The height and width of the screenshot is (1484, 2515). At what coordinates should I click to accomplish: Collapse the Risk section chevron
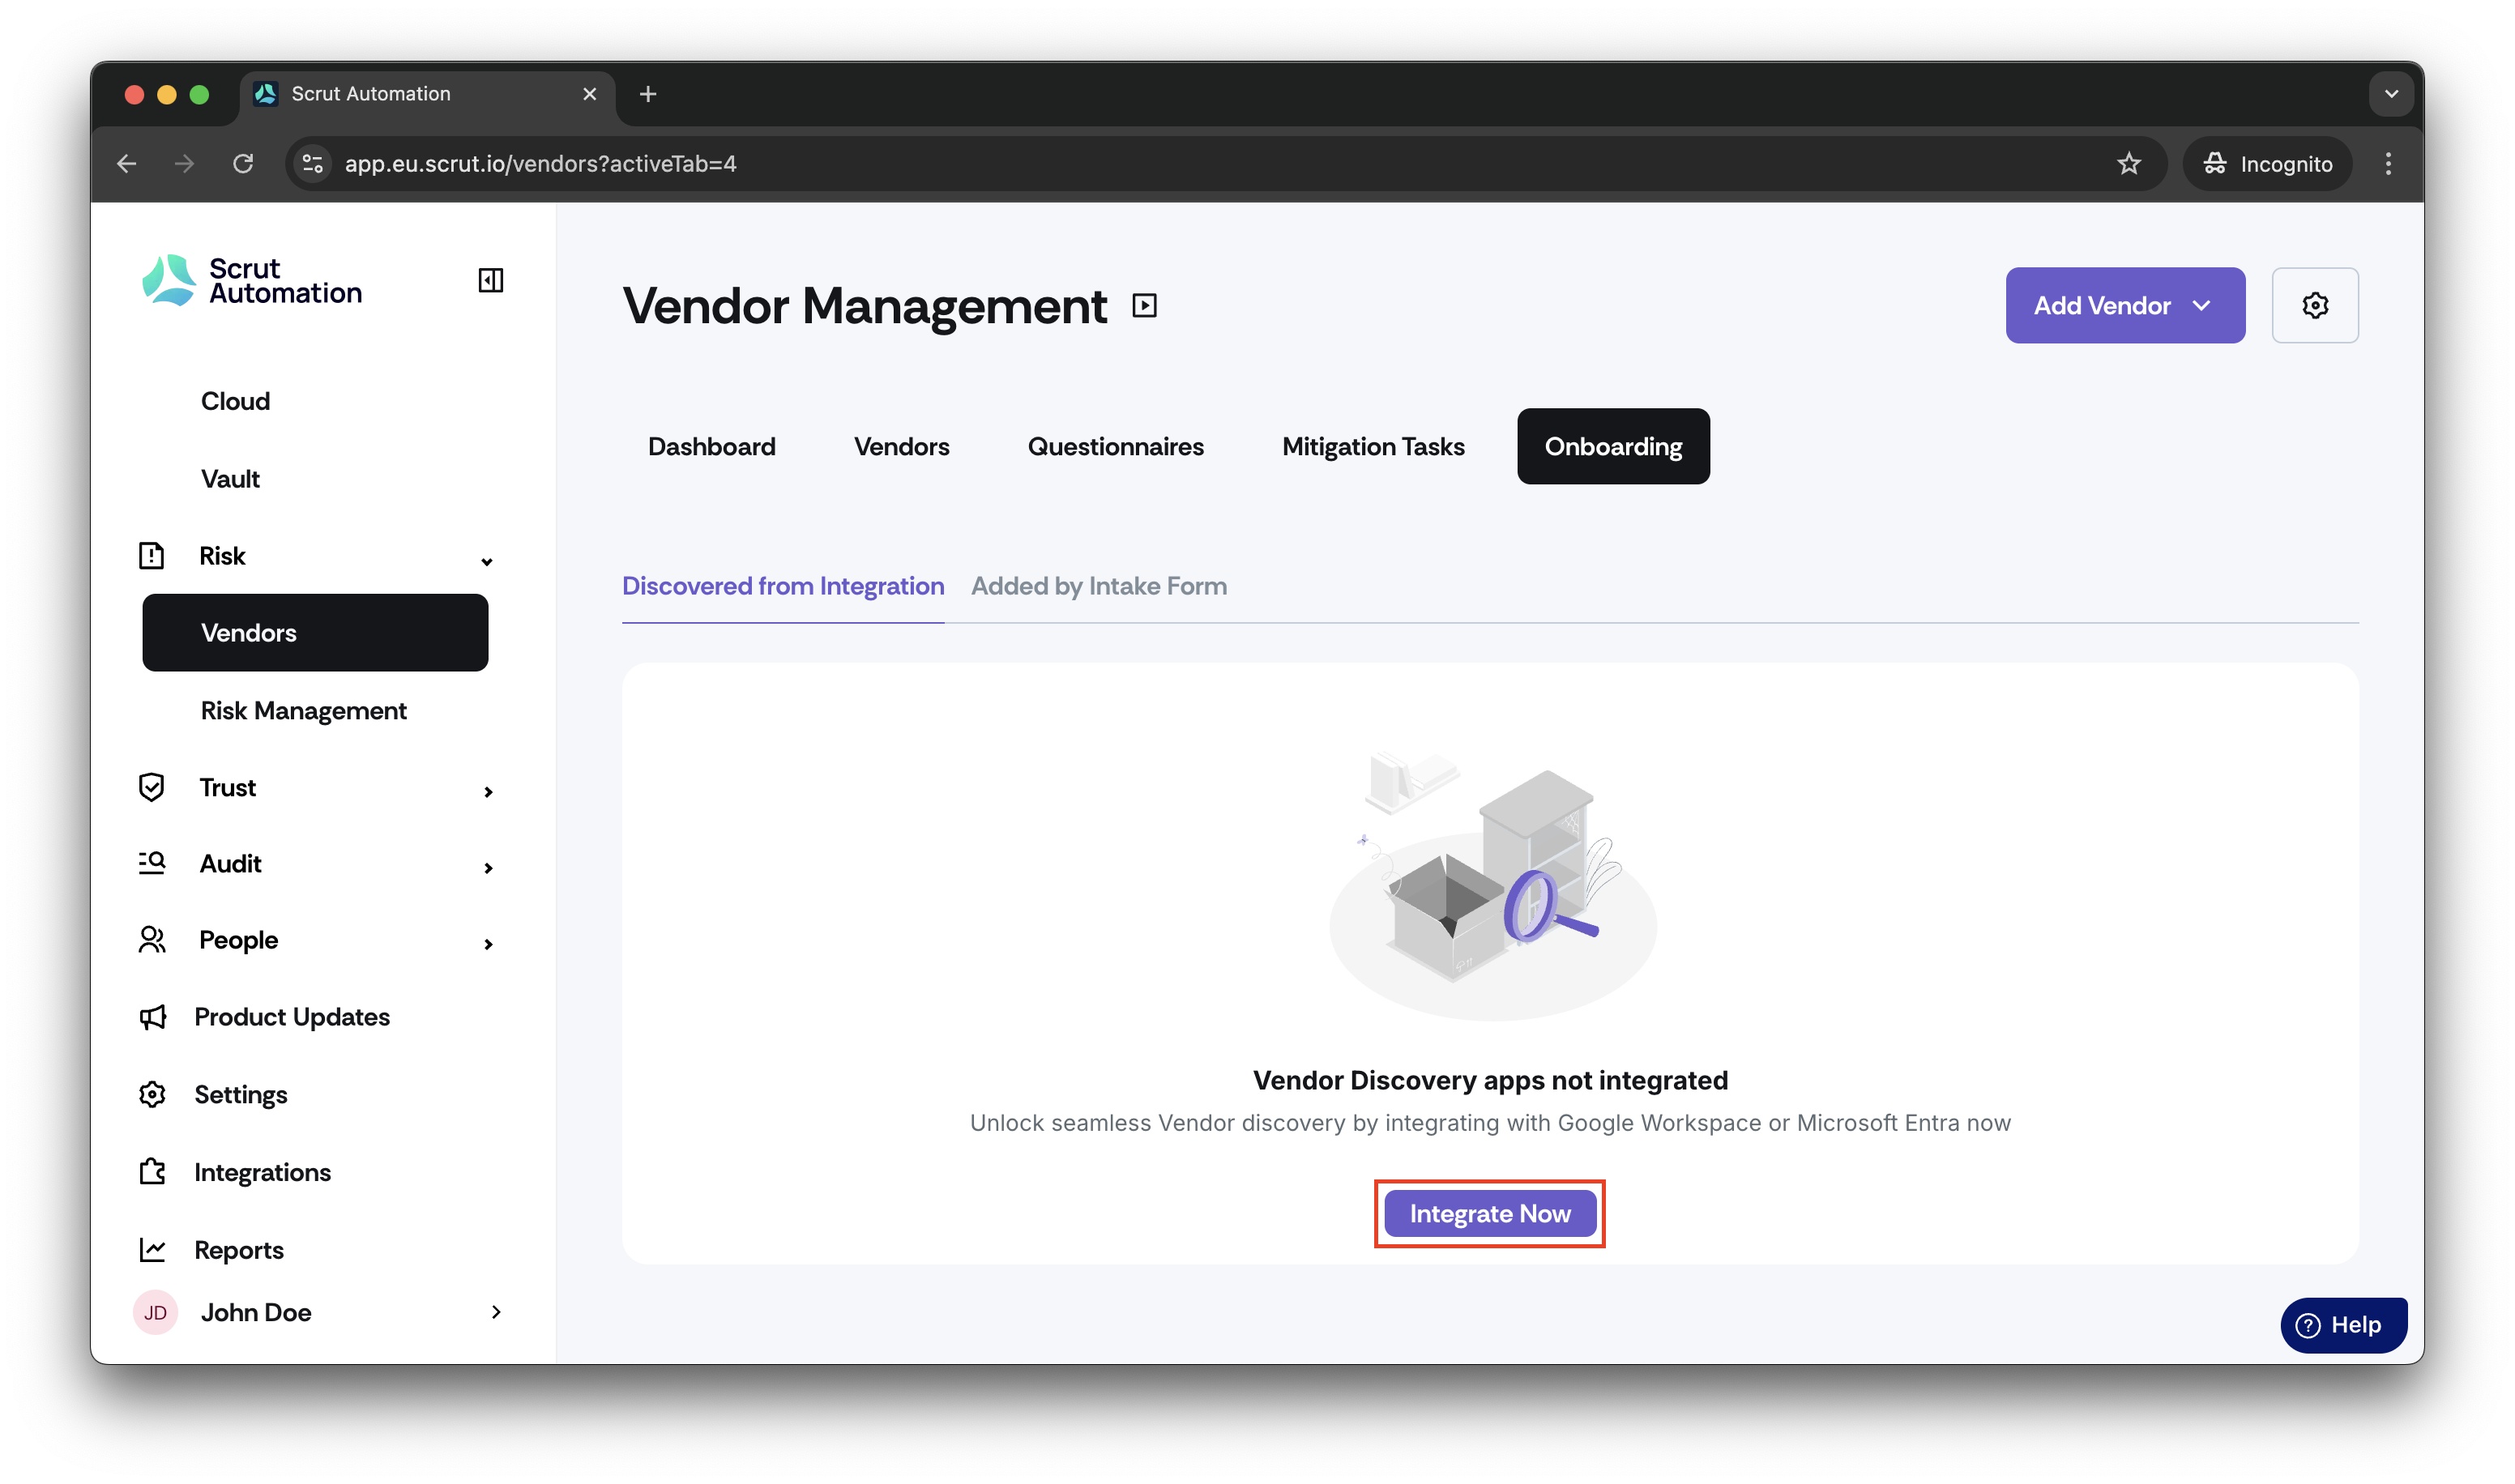click(x=487, y=561)
